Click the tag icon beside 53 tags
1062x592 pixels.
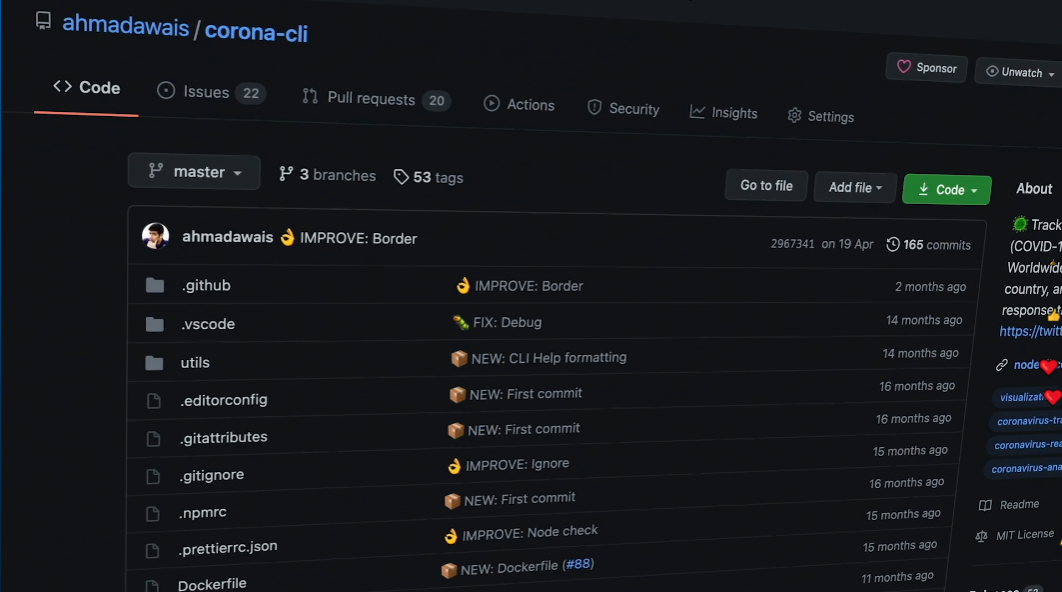[401, 177]
